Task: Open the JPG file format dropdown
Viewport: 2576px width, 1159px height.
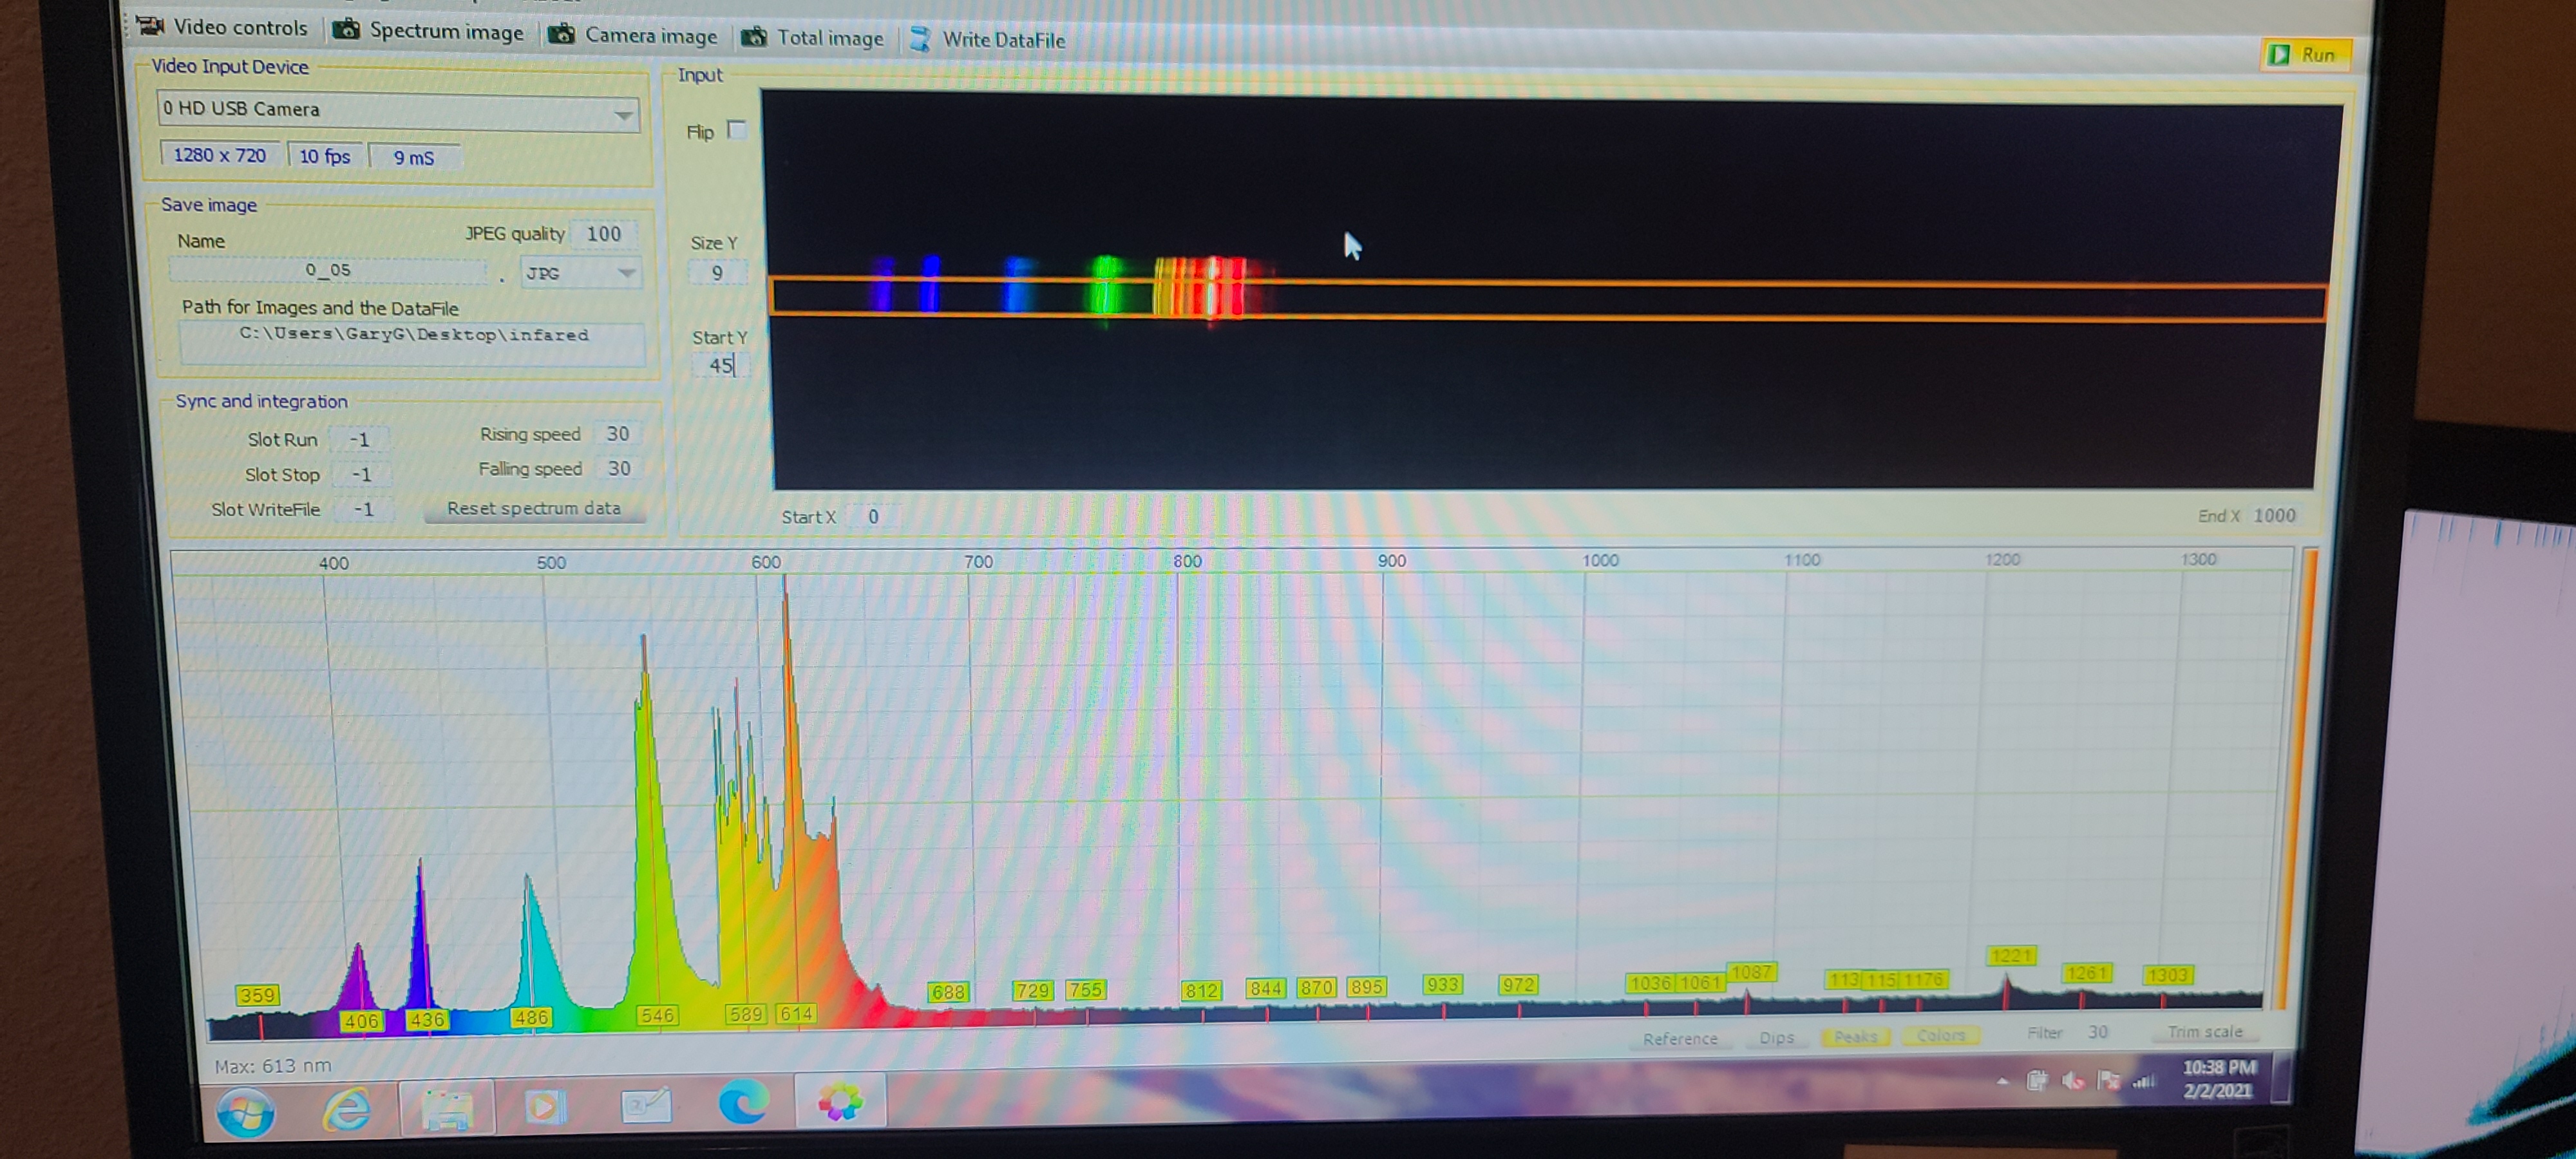Action: click(626, 273)
